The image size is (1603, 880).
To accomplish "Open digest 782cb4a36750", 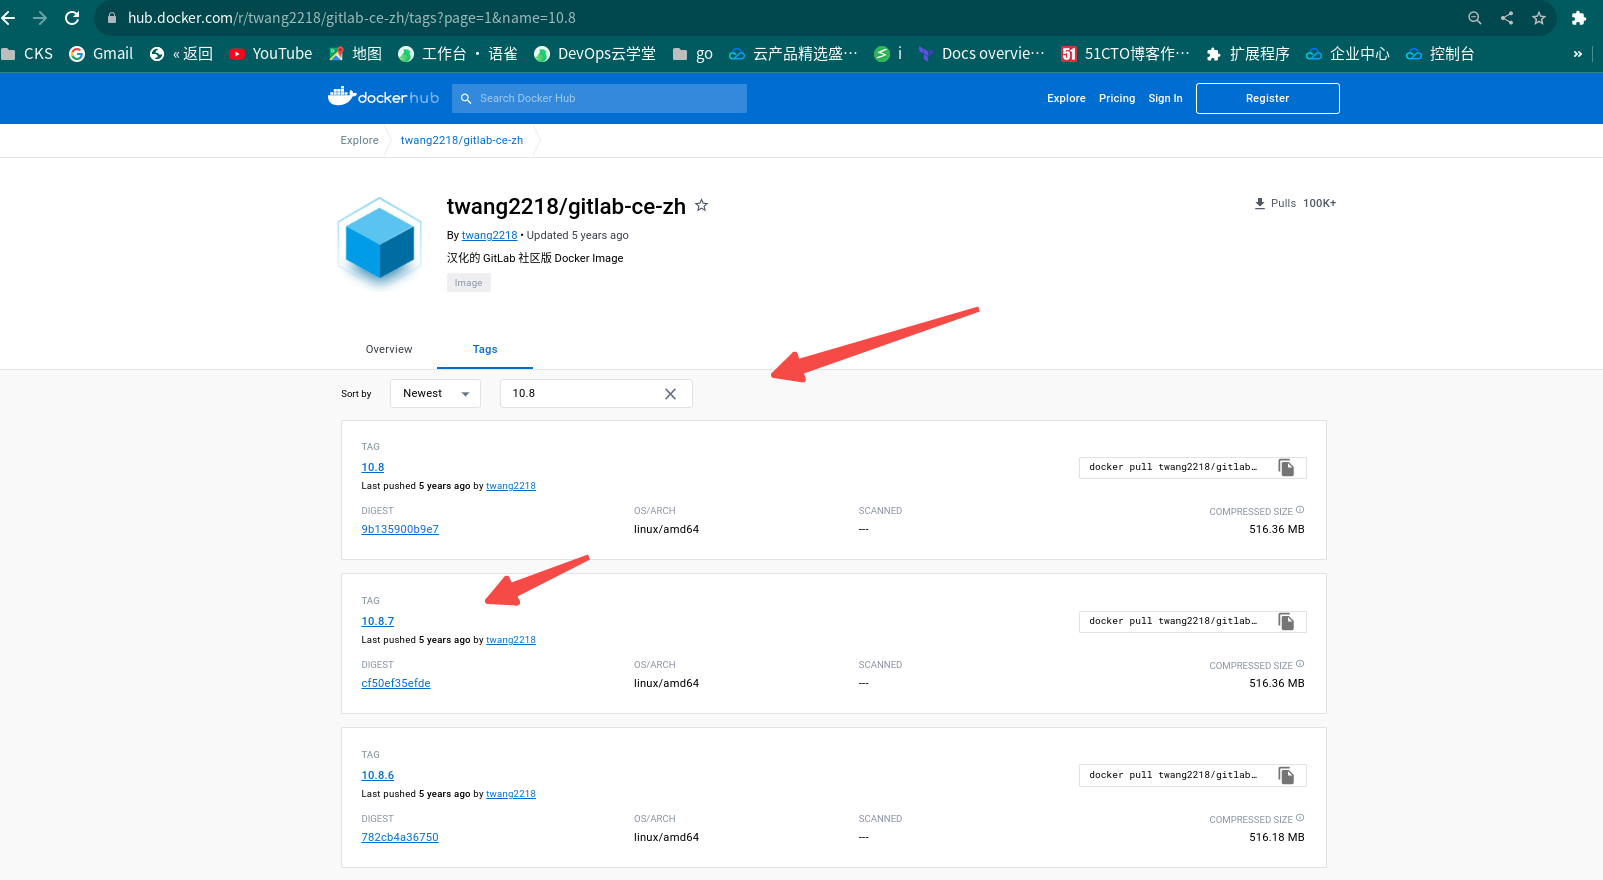I will pos(400,837).
